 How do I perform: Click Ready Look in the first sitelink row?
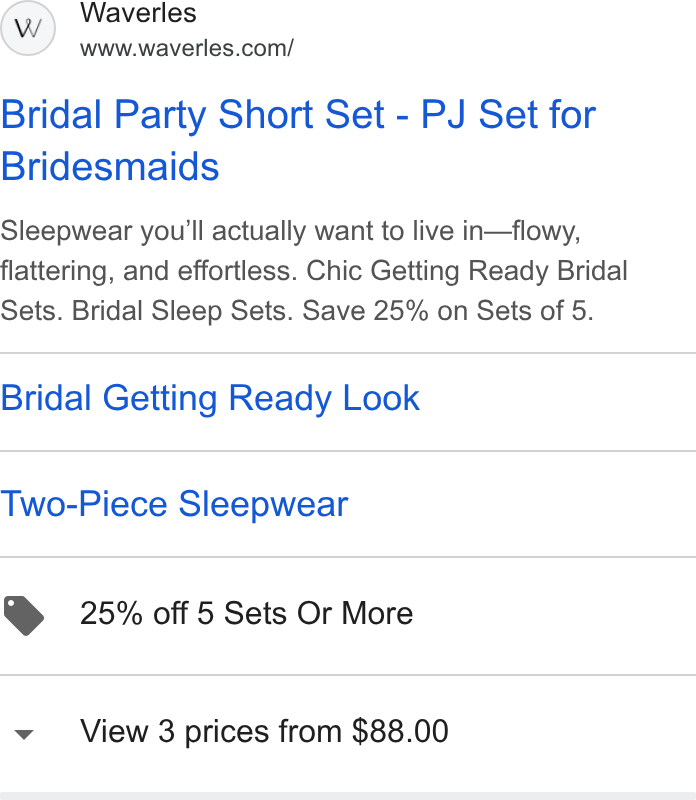point(324,398)
